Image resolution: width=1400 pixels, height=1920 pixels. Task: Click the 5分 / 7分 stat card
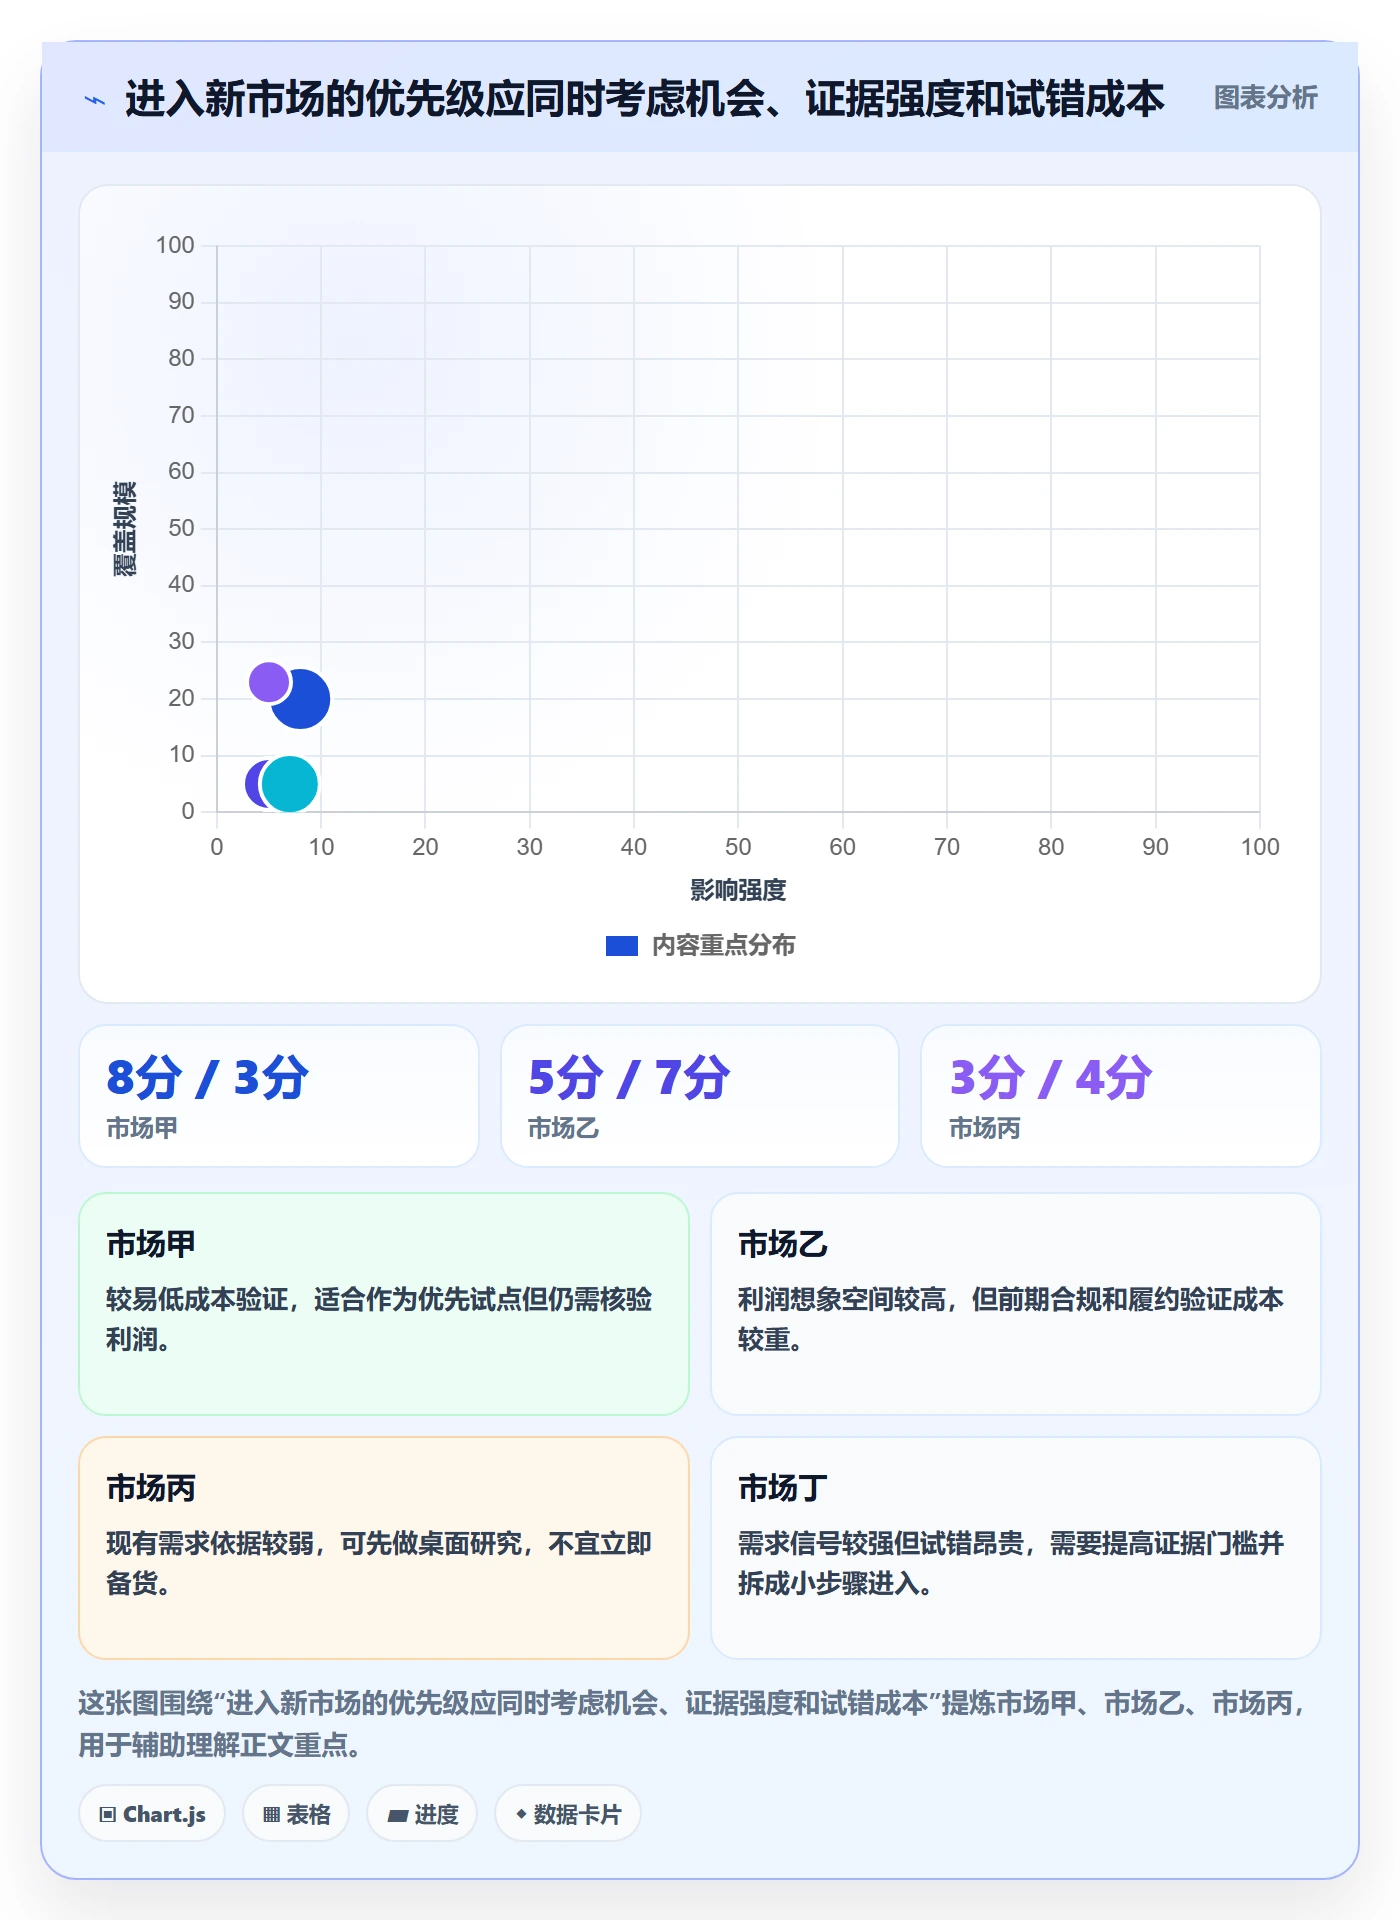coord(700,1096)
